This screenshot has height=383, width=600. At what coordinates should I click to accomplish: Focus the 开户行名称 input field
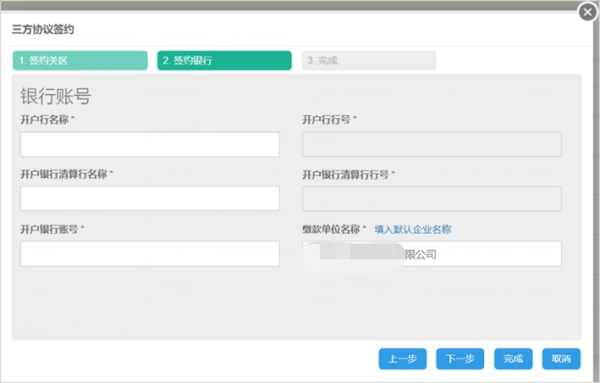(150, 144)
